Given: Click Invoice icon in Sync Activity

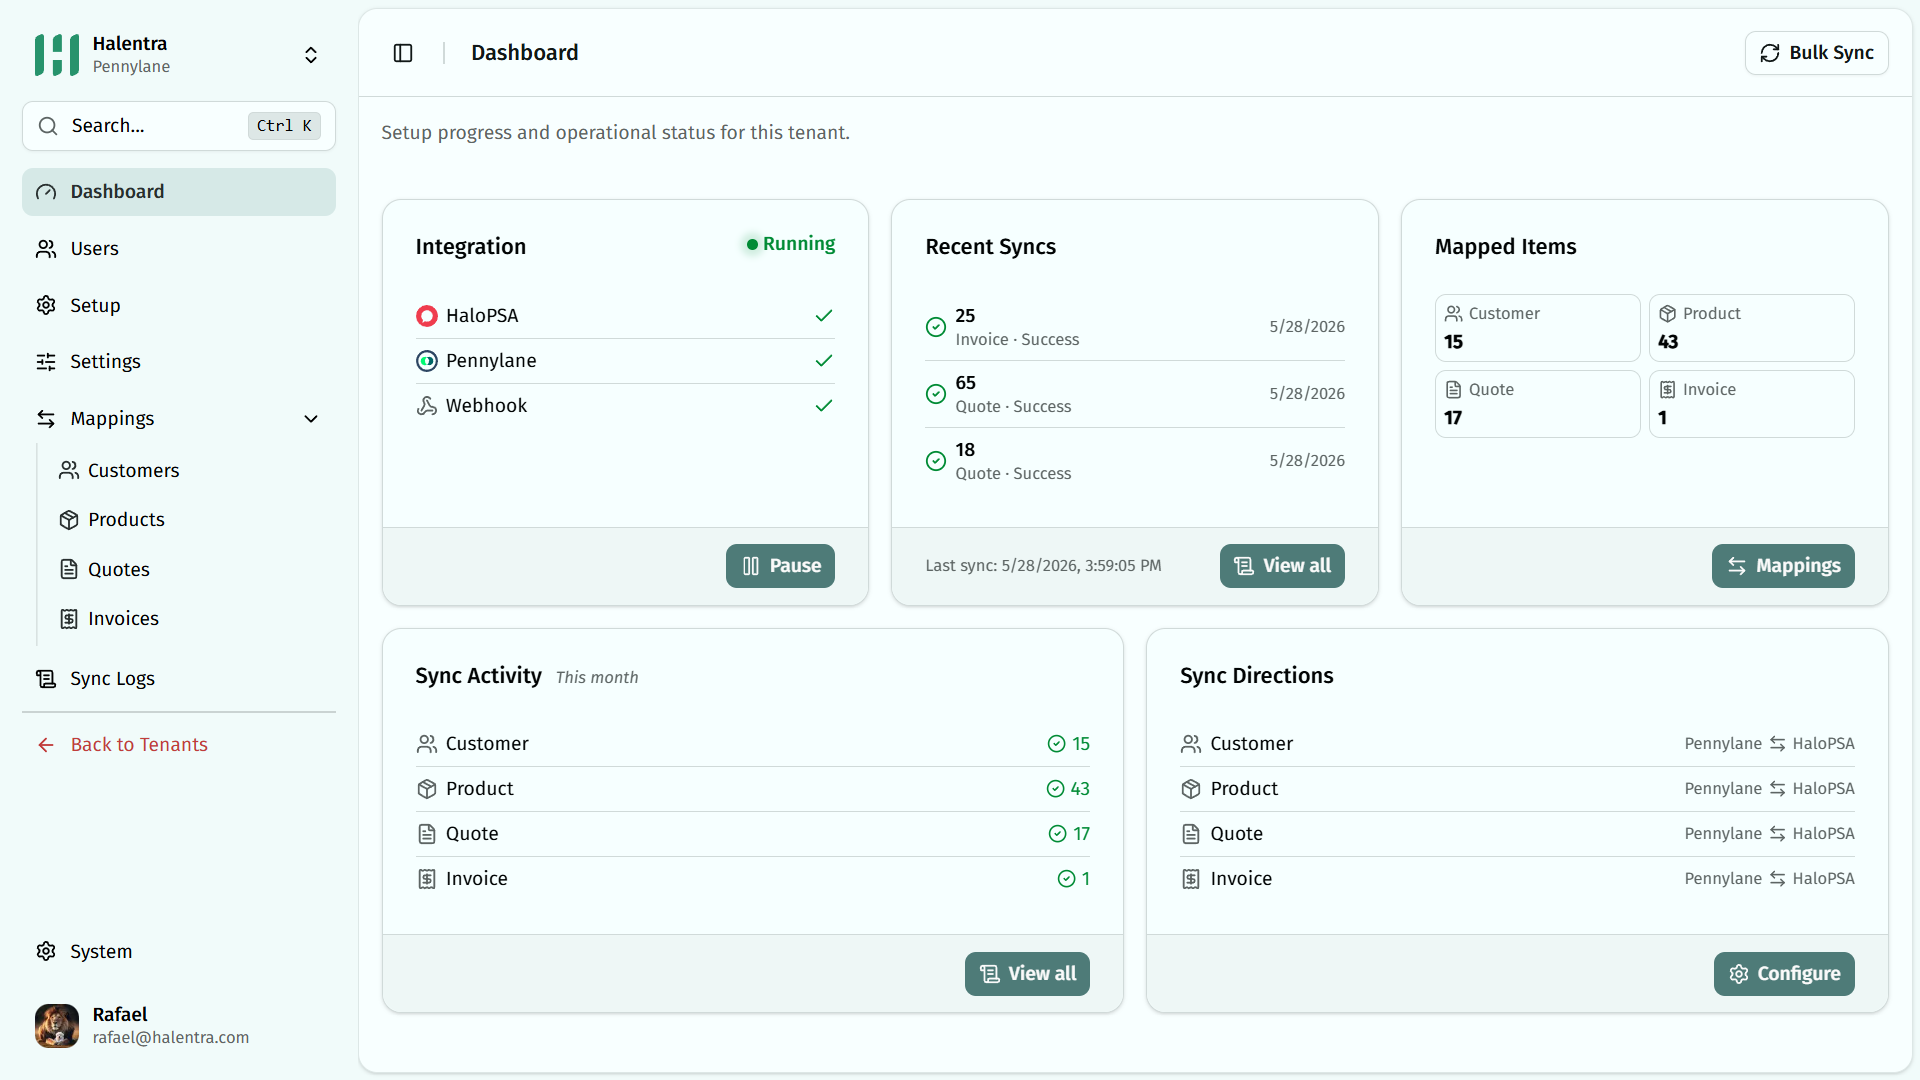Looking at the screenshot, I should pyautogui.click(x=427, y=879).
